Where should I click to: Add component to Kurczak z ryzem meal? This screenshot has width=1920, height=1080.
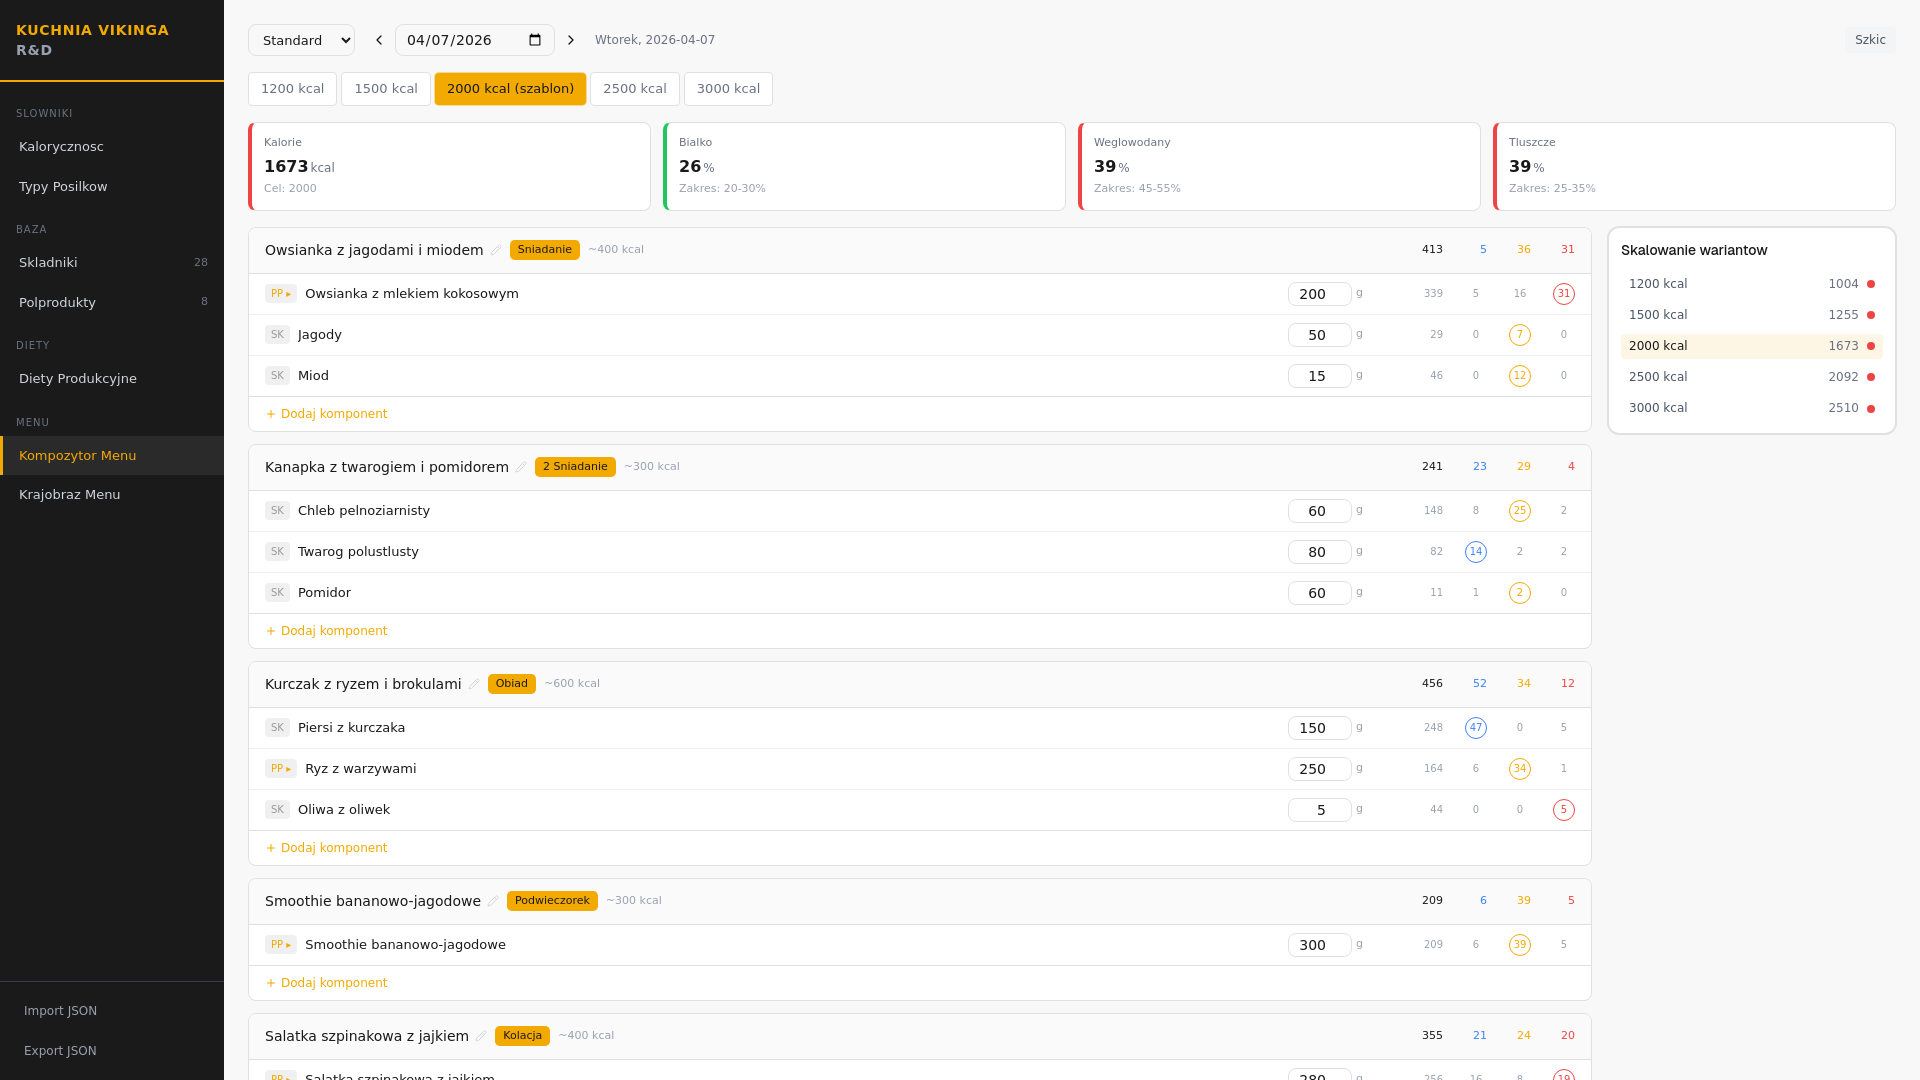click(x=327, y=848)
